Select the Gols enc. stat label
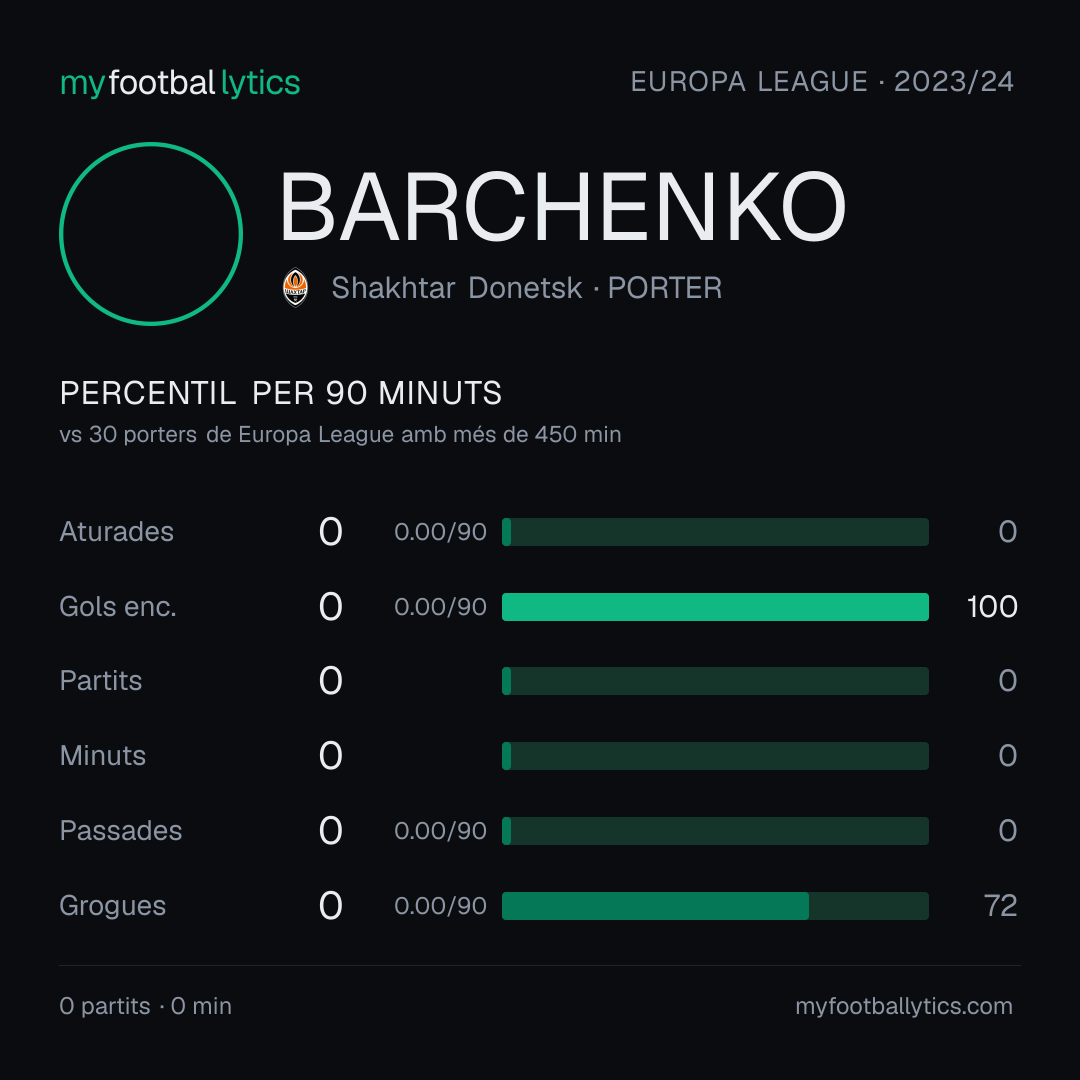Screen dimensions: 1080x1080 coord(118,607)
